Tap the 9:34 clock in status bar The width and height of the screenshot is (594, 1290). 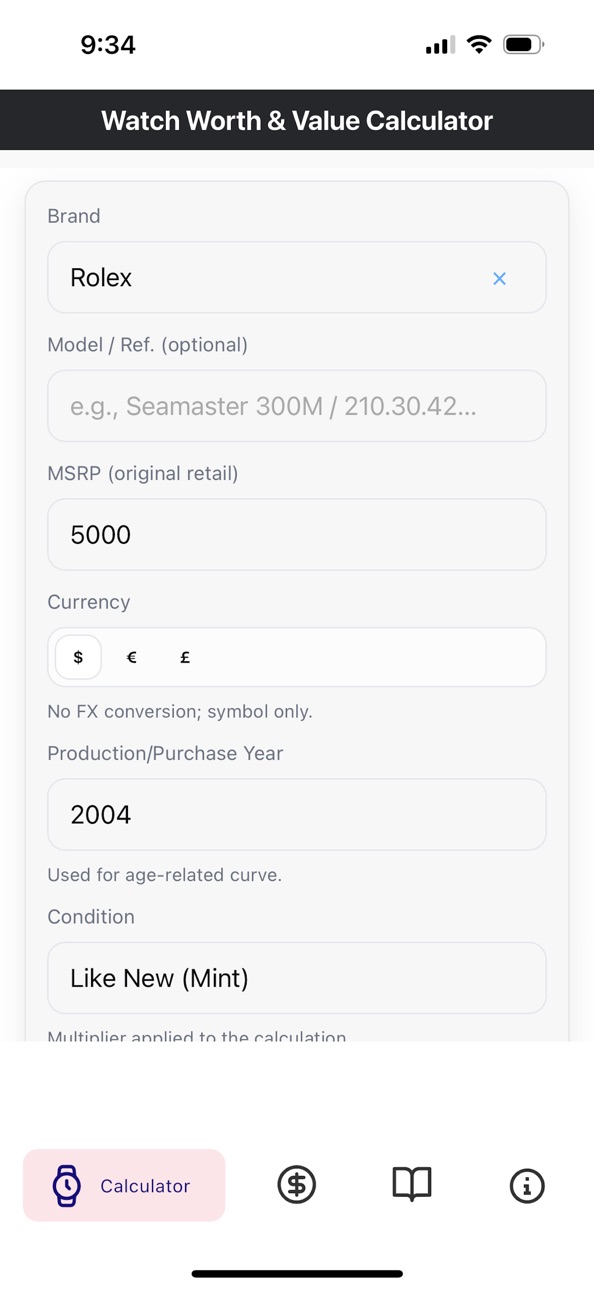click(108, 44)
